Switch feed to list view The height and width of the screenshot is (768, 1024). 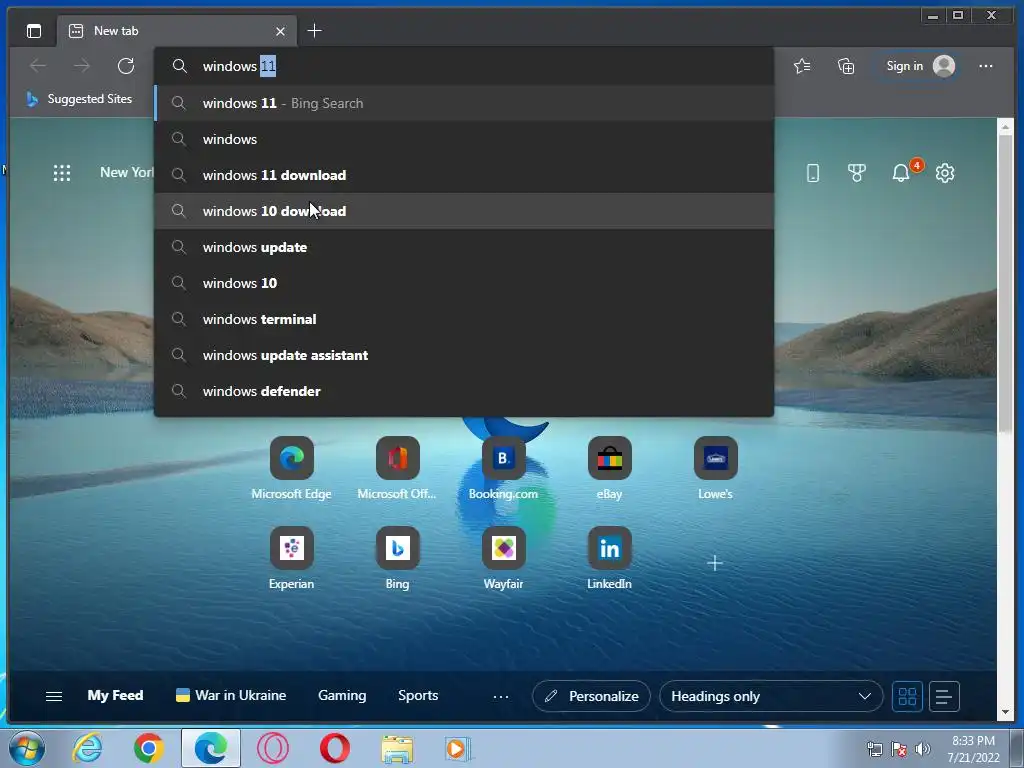pos(943,696)
